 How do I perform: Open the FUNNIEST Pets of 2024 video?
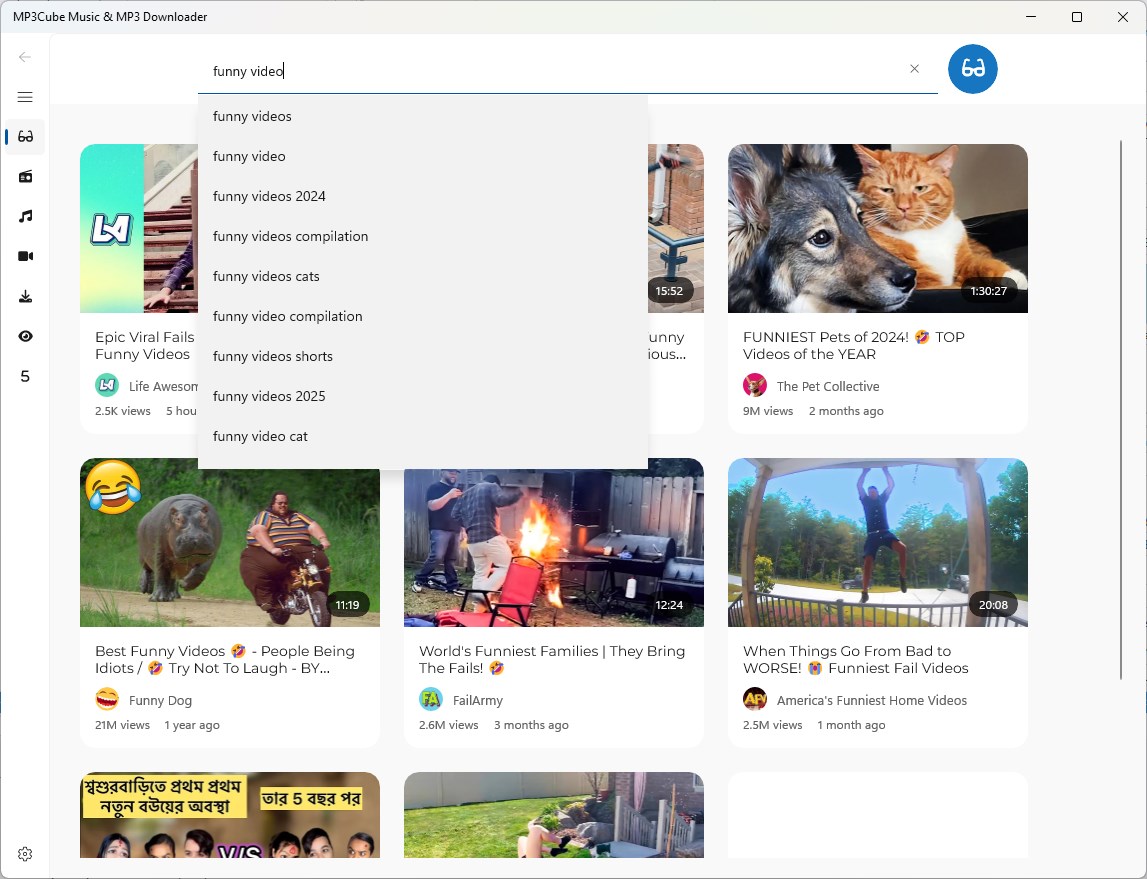(x=877, y=228)
